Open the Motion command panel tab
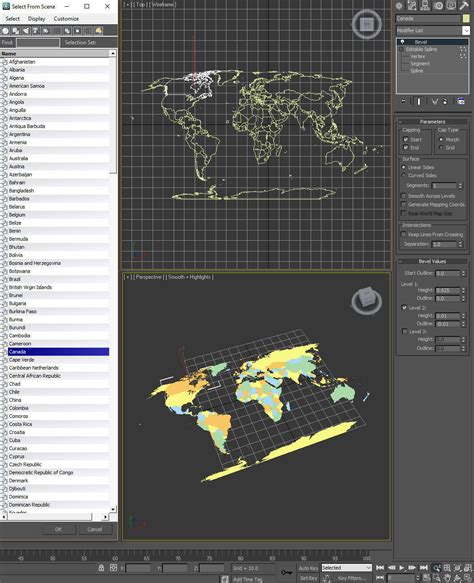Screen dimensions: 474x583 [439, 6]
